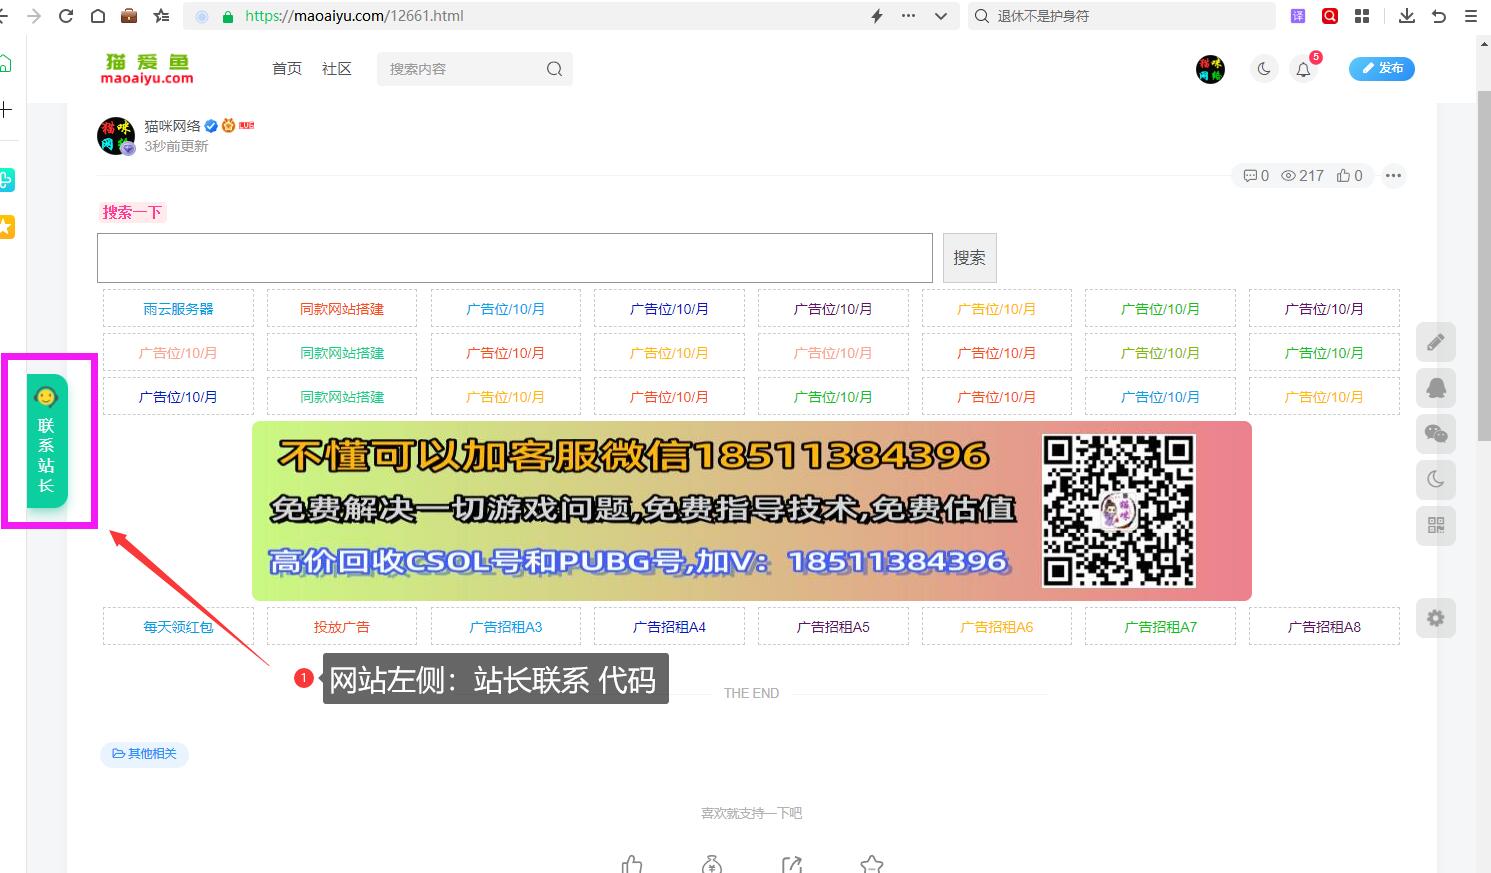1491x873 pixels.
Task: Reload the page with the browser refresh icon
Action: pyautogui.click(x=66, y=16)
